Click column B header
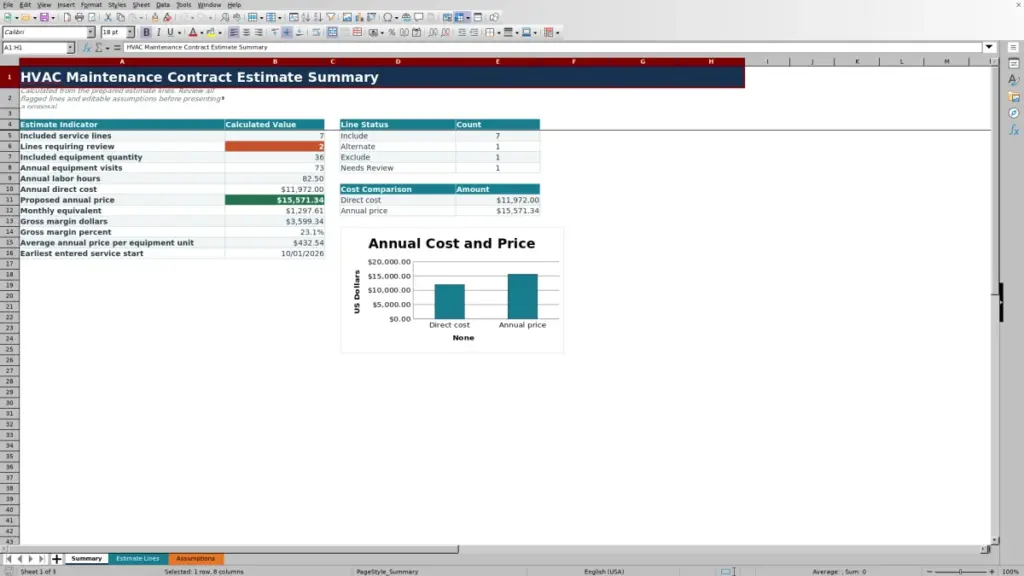This screenshot has width=1024, height=576. [x=274, y=61]
